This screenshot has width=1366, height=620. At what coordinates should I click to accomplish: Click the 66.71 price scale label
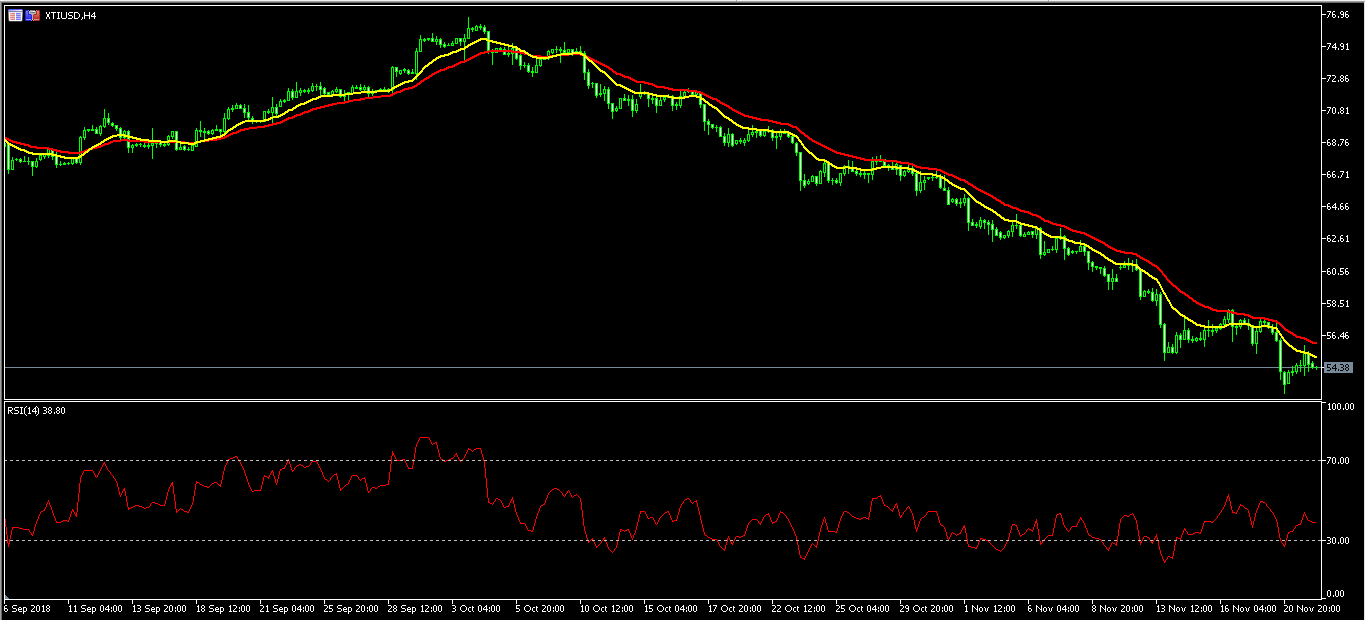[x=1337, y=175]
